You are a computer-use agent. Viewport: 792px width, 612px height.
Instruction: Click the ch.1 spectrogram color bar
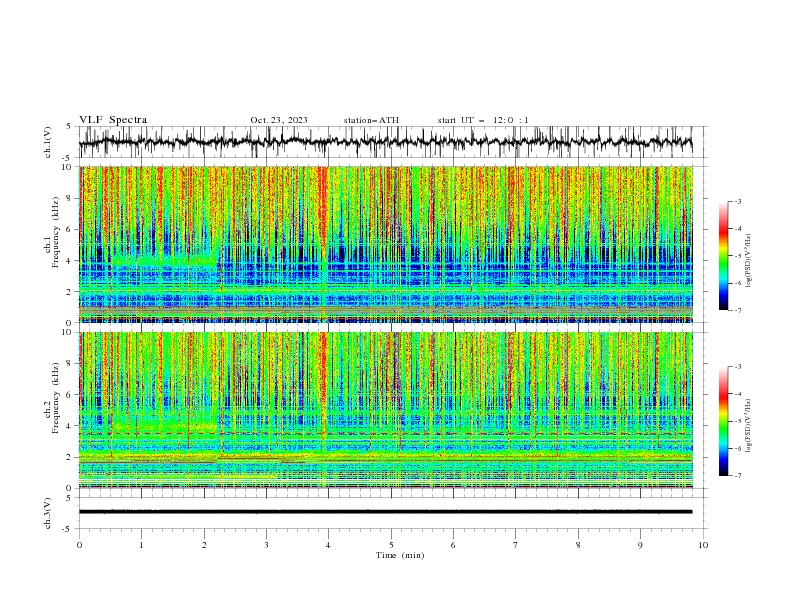click(x=724, y=256)
